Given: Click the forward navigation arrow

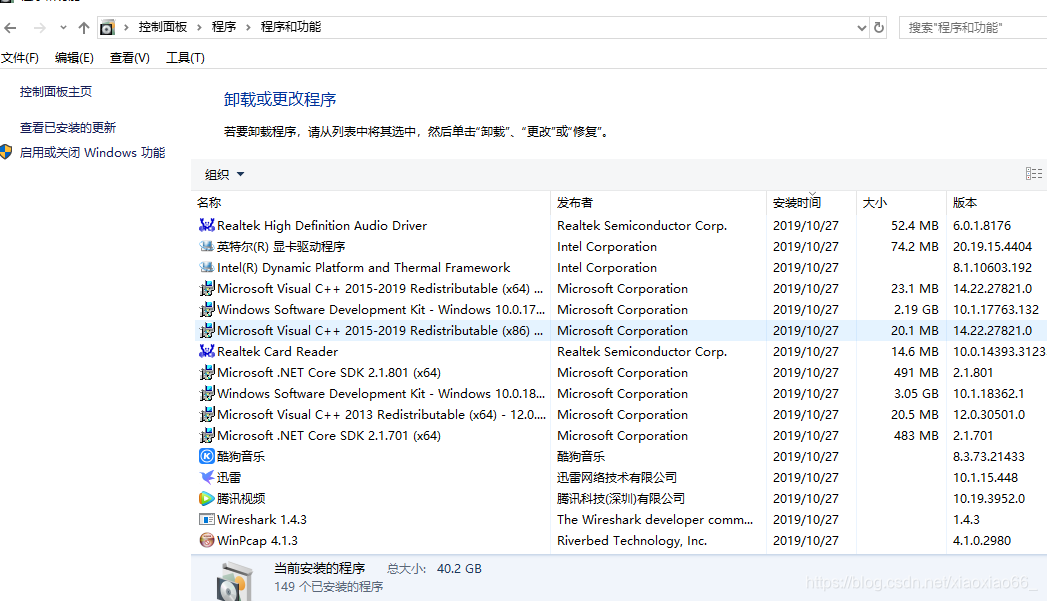Looking at the screenshot, I should [x=39, y=27].
